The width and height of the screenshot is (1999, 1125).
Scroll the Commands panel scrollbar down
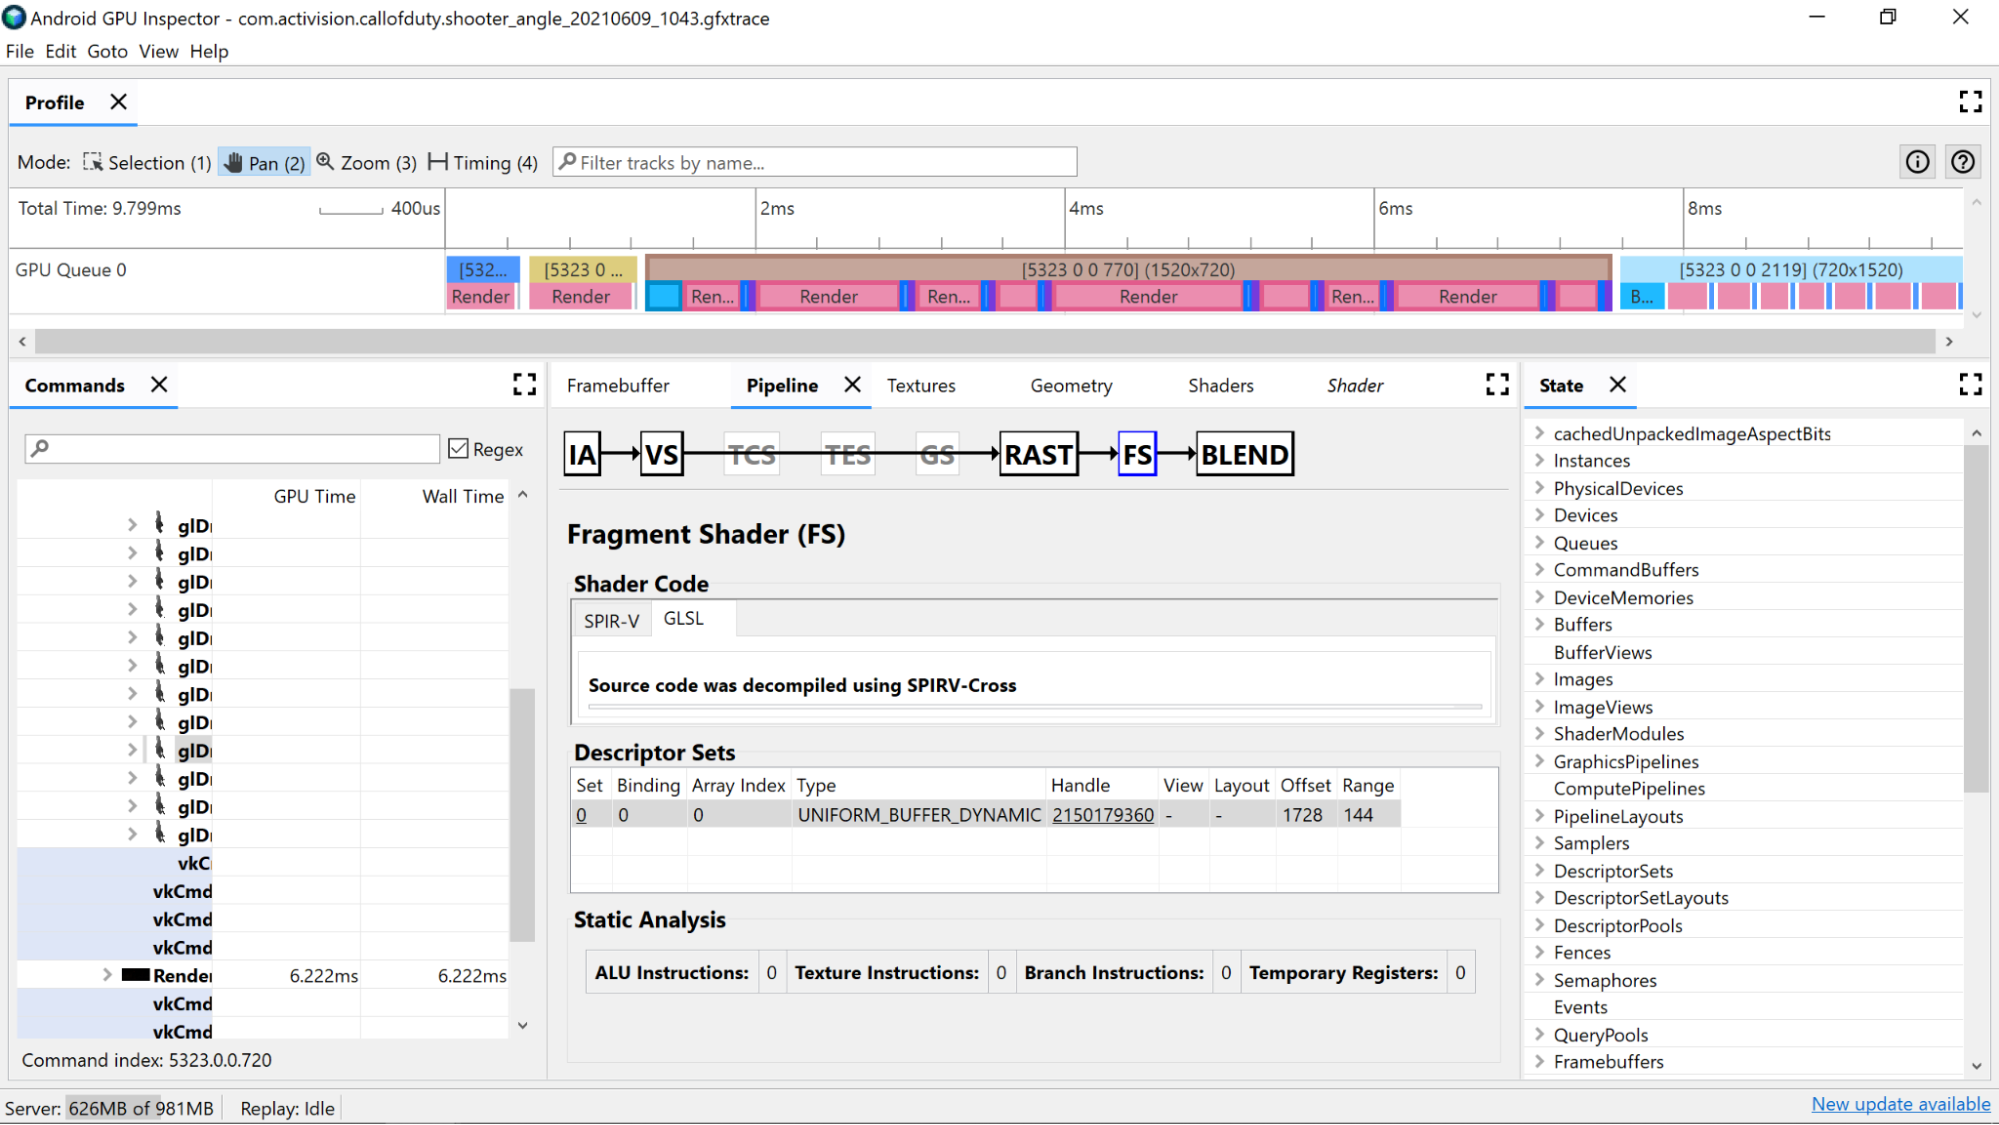[x=523, y=1025]
